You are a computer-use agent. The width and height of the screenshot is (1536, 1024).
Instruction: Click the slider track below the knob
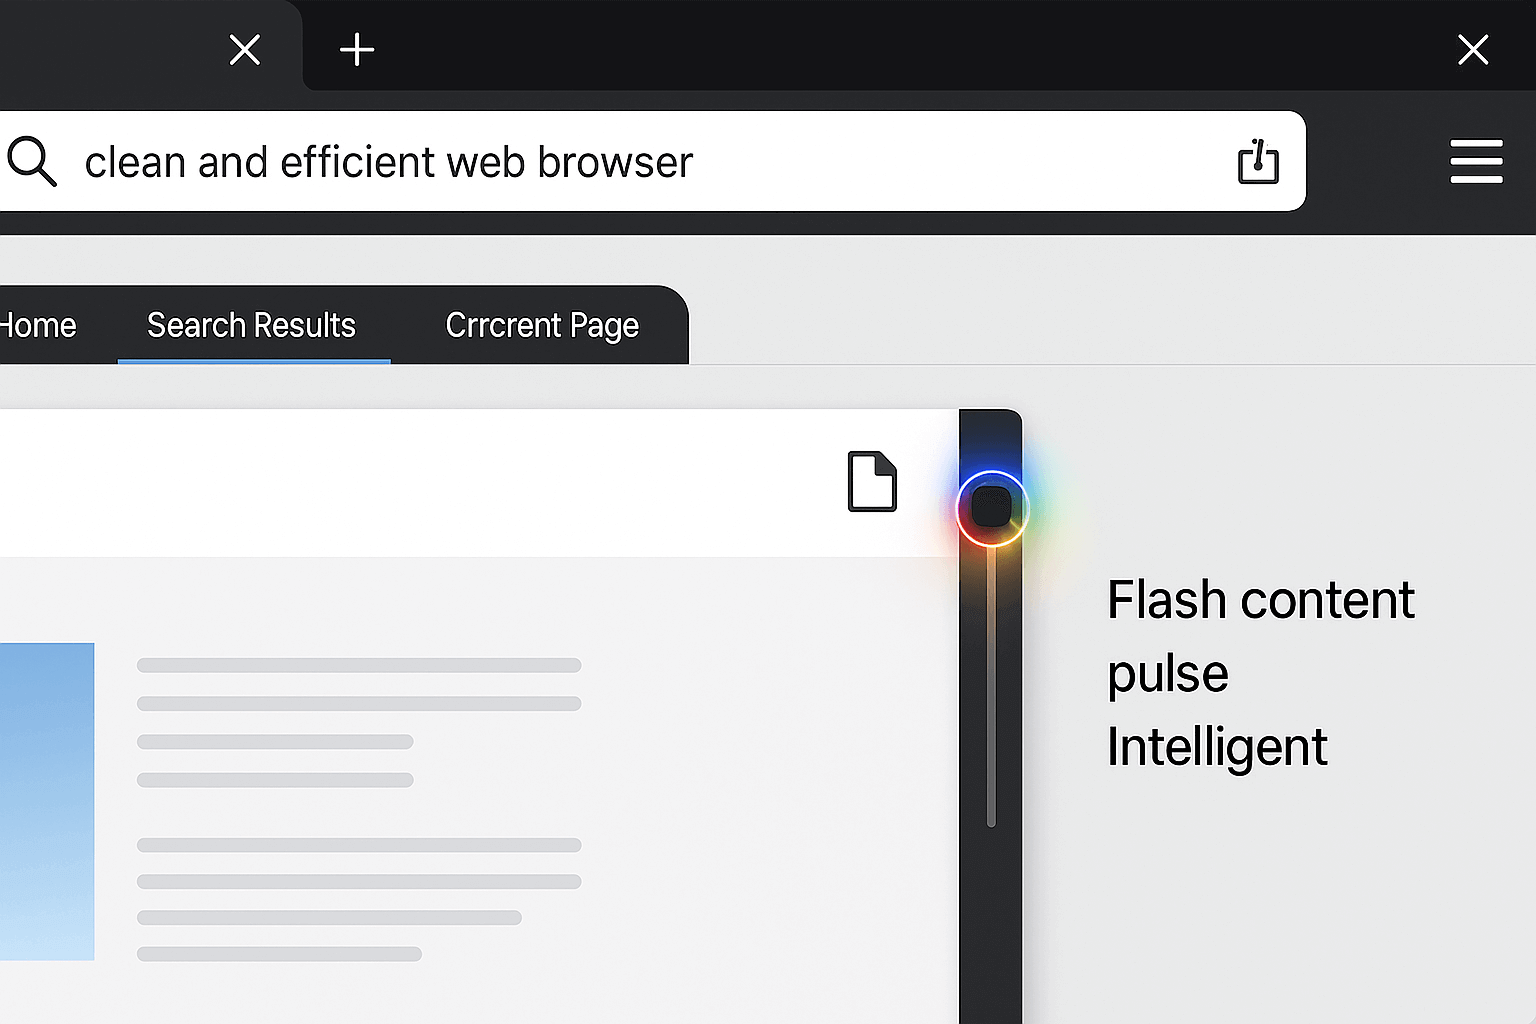[x=991, y=700]
